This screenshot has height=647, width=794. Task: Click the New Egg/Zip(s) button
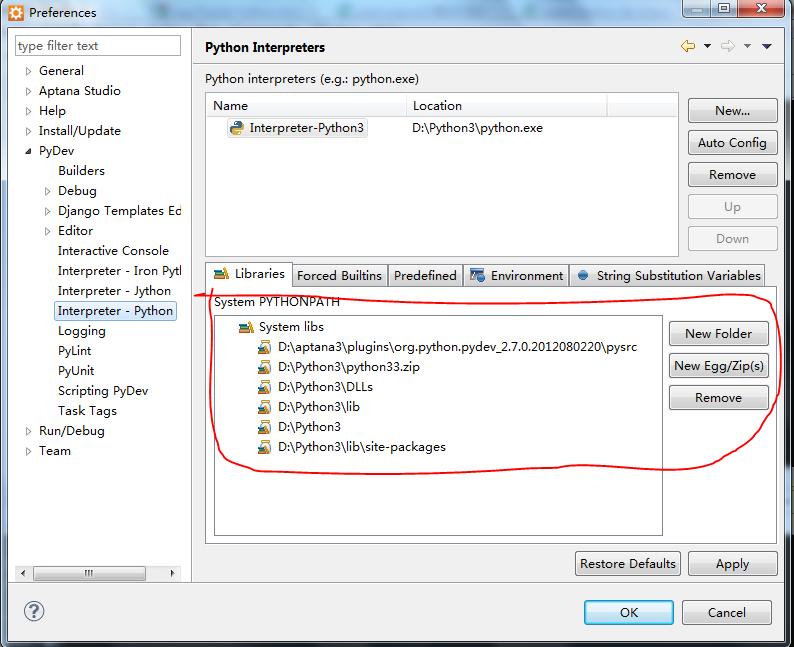tap(719, 366)
